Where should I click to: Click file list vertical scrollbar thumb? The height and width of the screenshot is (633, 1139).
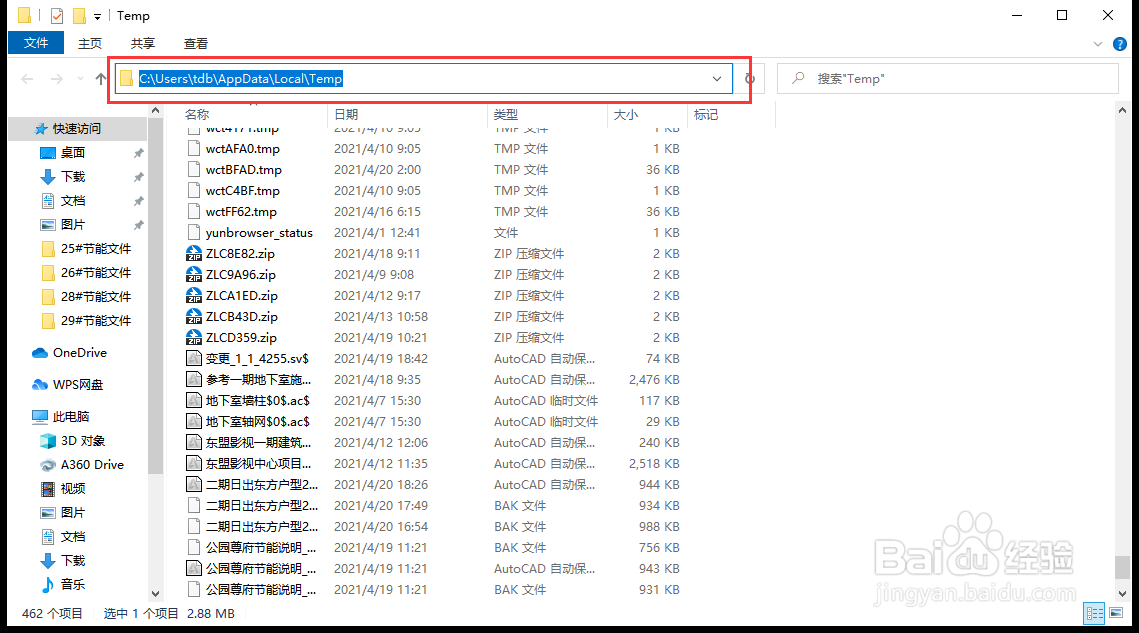(x=1122, y=567)
